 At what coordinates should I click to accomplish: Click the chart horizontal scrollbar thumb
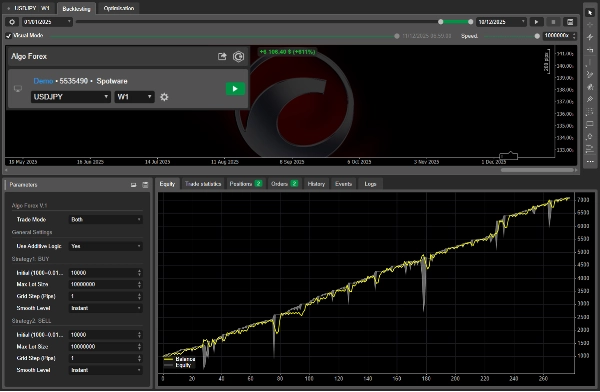[537, 170]
